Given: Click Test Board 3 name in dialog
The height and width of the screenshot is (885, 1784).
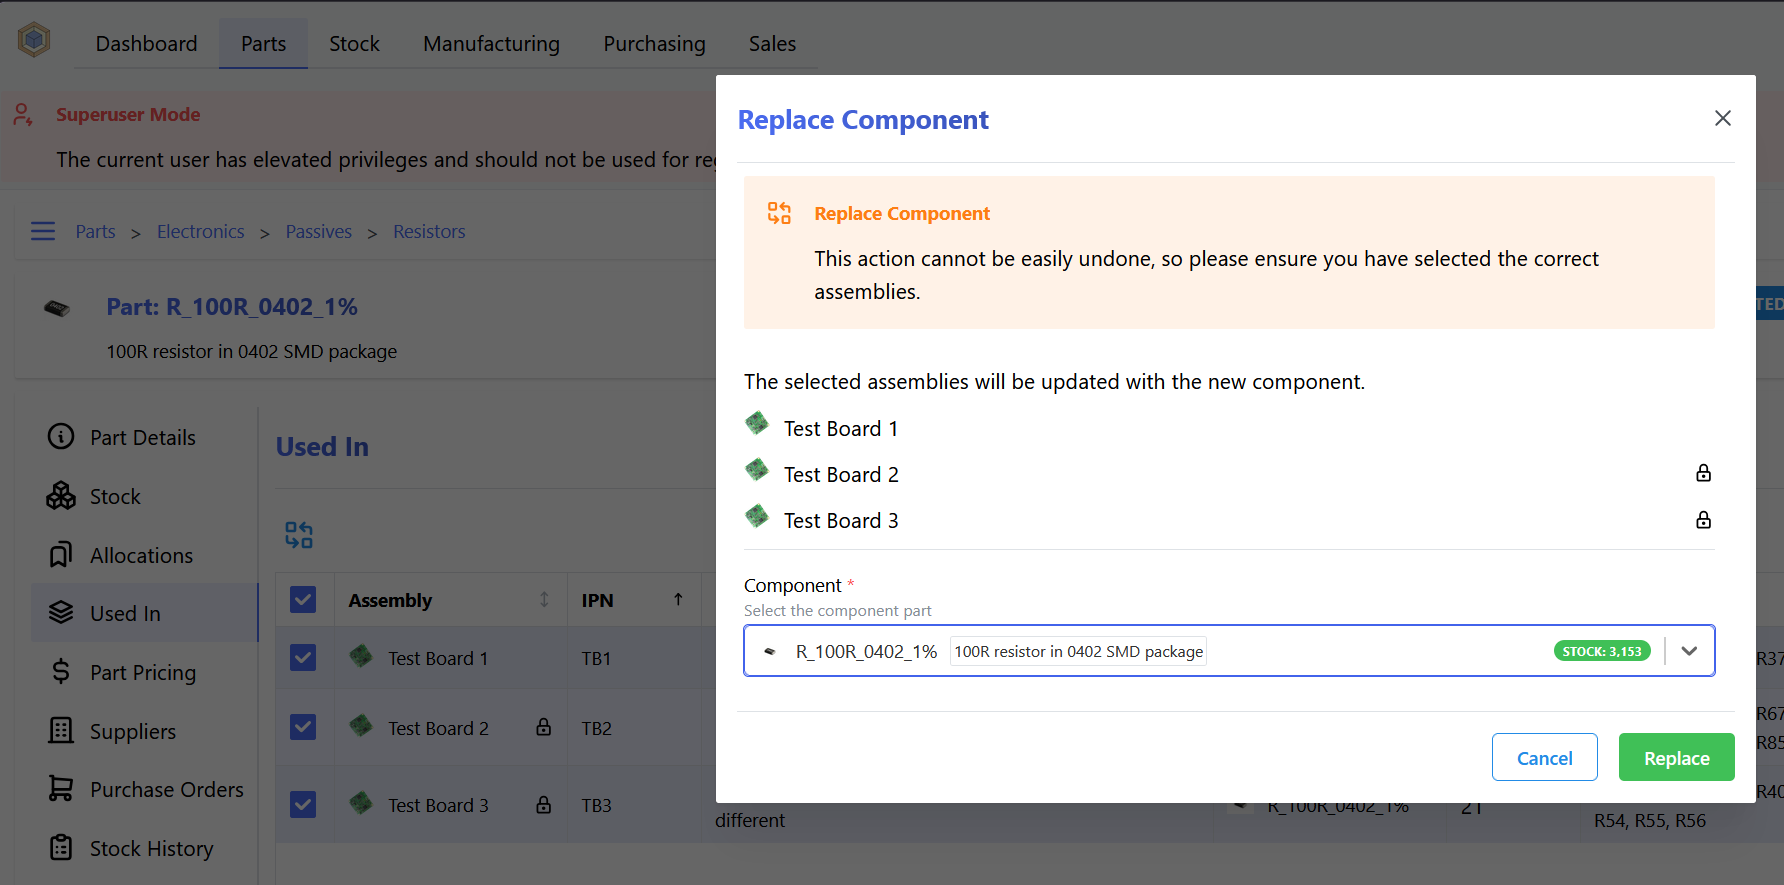Looking at the screenshot, I should pyautogui.click(x=841, y=520).
